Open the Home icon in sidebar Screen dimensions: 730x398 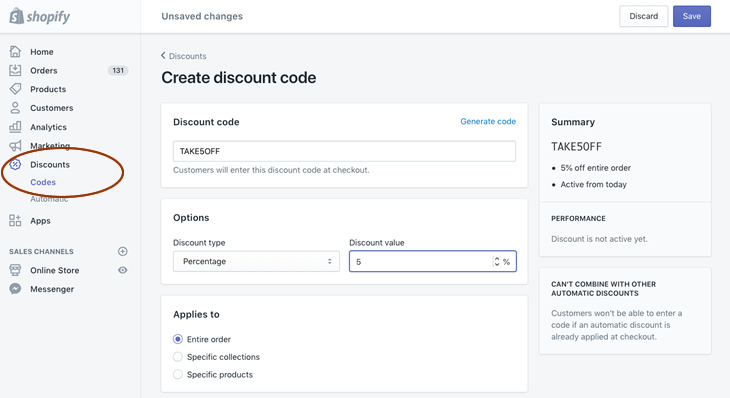point(15,51)
